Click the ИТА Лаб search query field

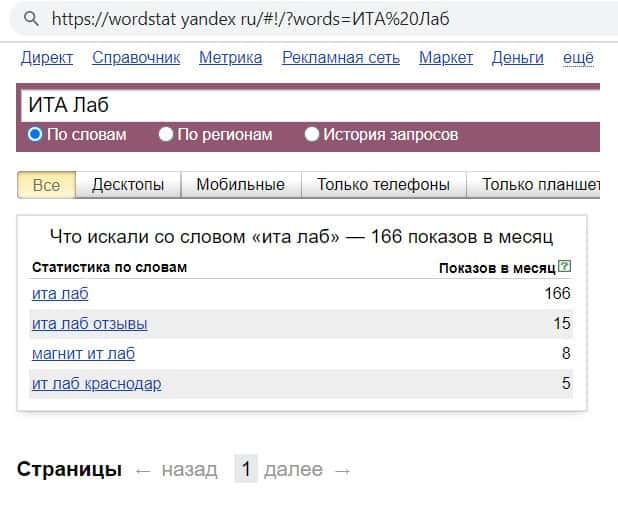[311, 106]
